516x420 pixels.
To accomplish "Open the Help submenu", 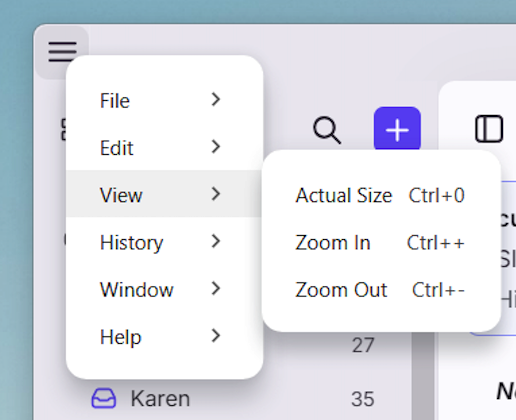I will coord(164,336).
